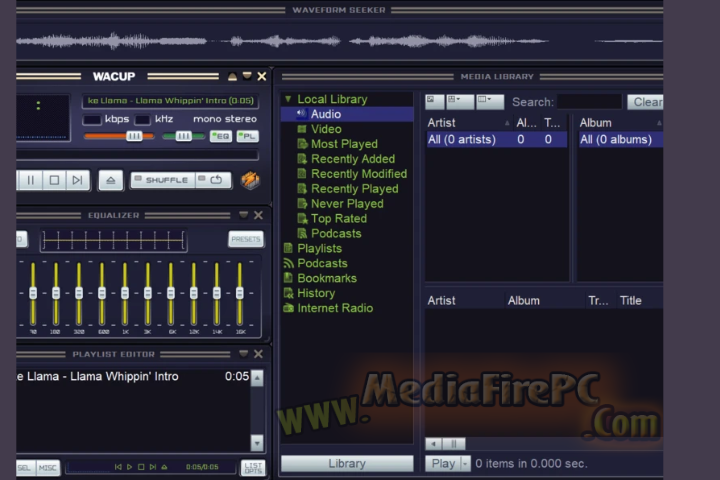720x480 pixels.
Task: Click the 16K equalizer band slider
Action: (x=240, y=294)
